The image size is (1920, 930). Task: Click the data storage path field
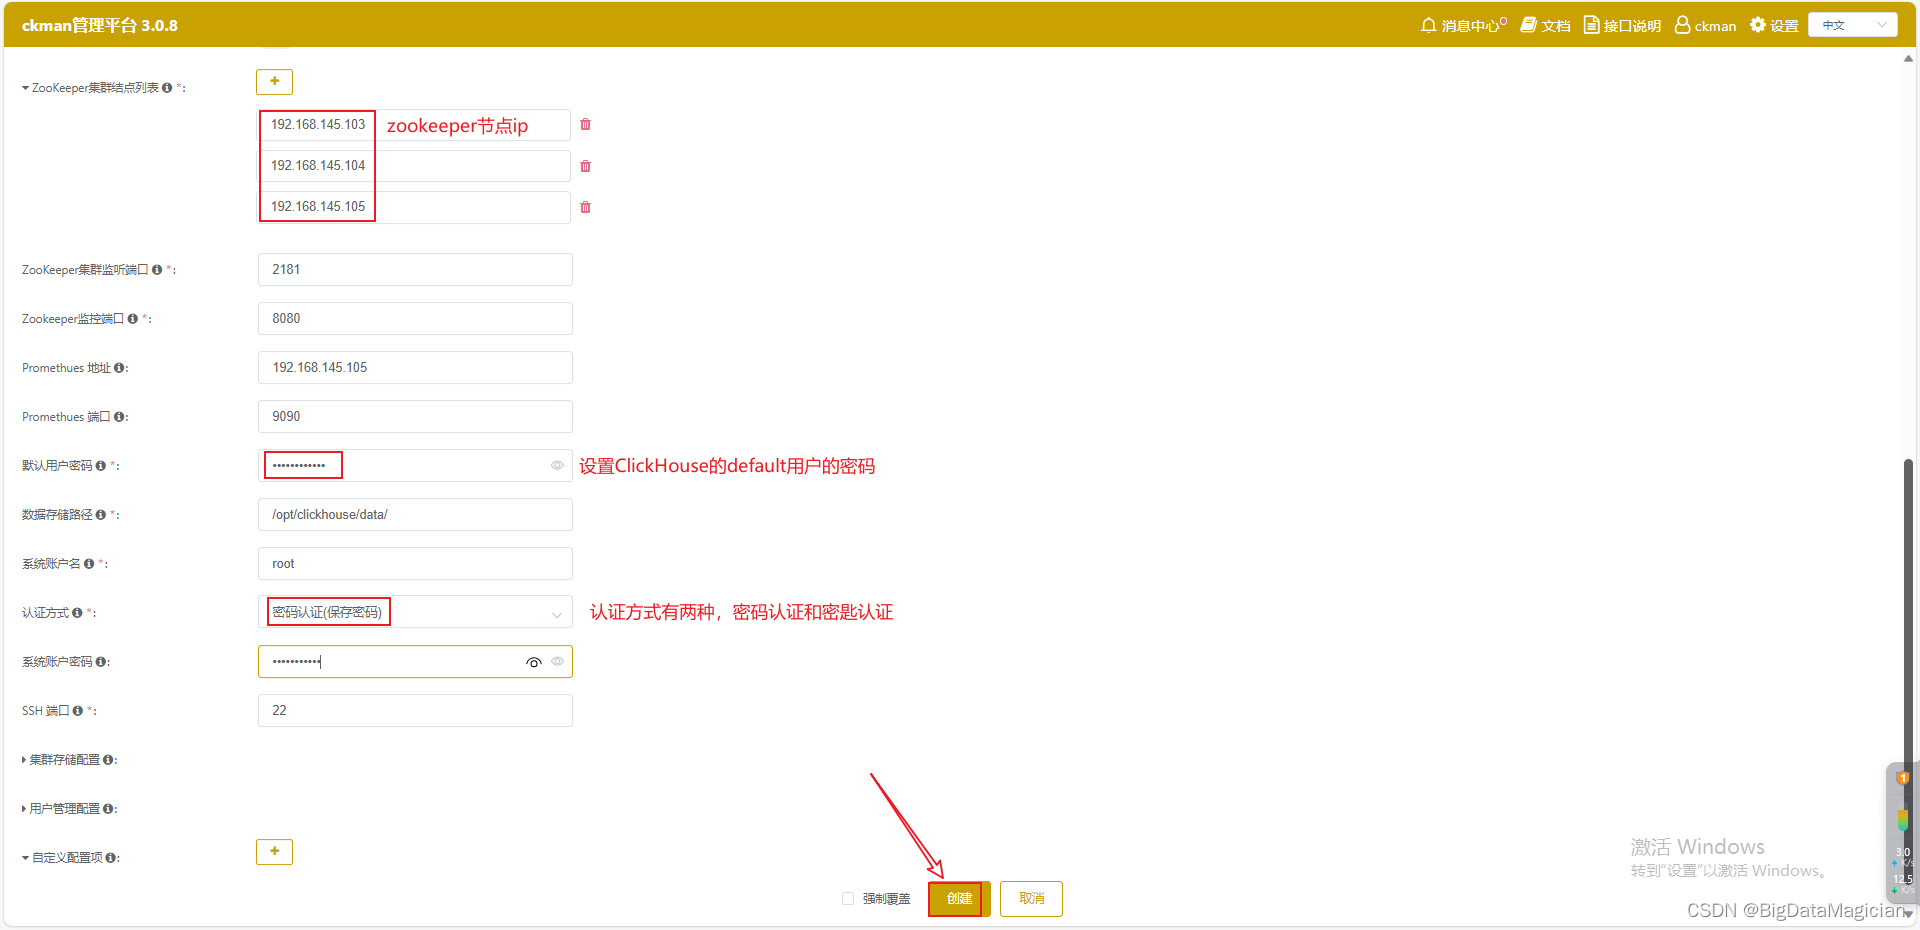point(415,514)
